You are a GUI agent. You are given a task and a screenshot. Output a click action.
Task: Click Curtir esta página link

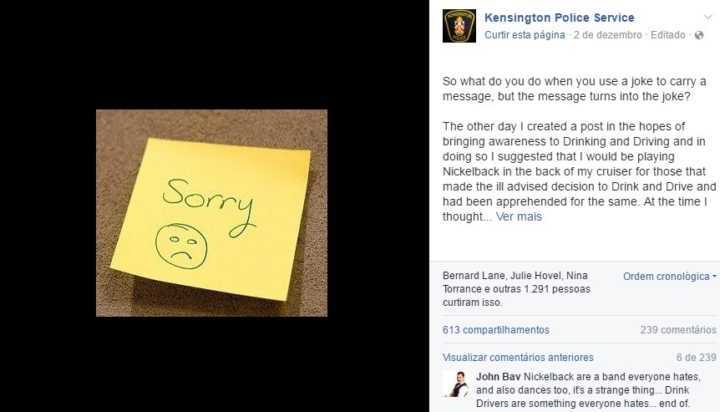coord(525,35)
